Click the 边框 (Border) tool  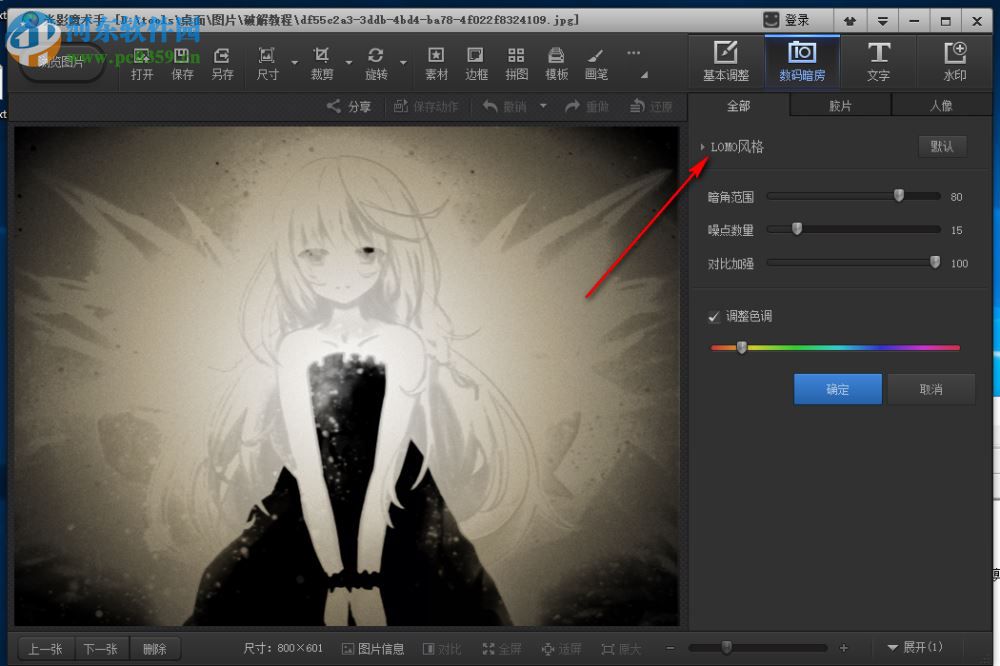tap(475, 61)
